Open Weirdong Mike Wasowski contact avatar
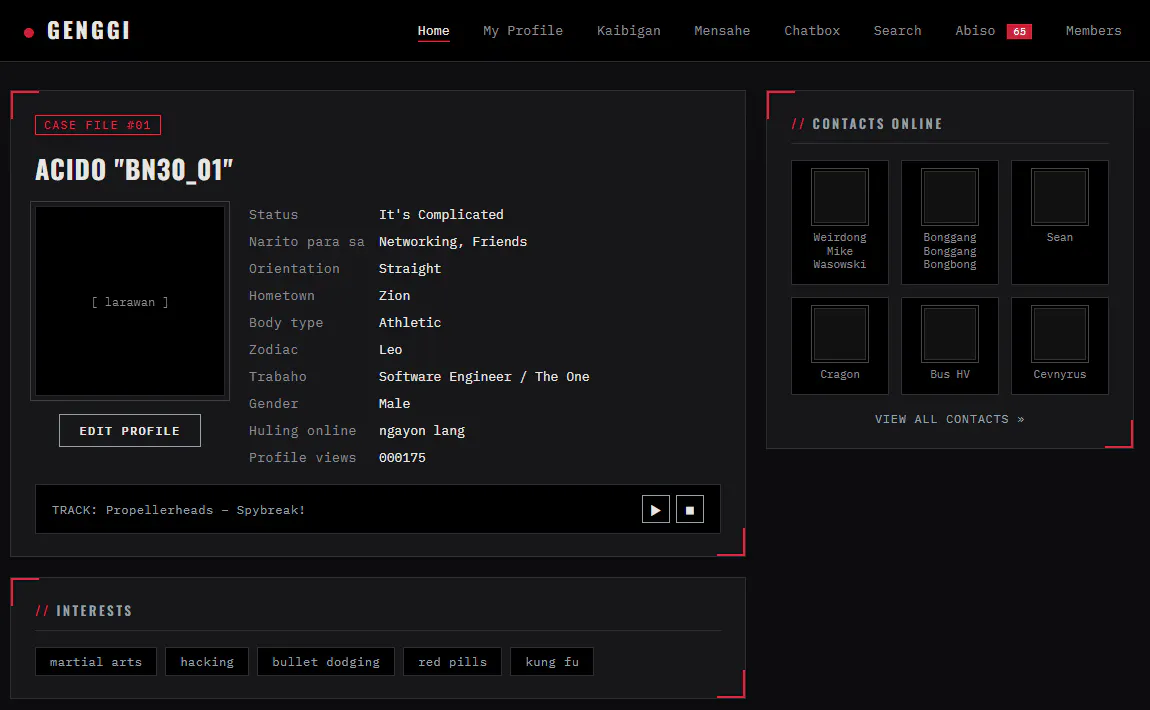The height and width of the screenshot is (710, 1150). 840,197
